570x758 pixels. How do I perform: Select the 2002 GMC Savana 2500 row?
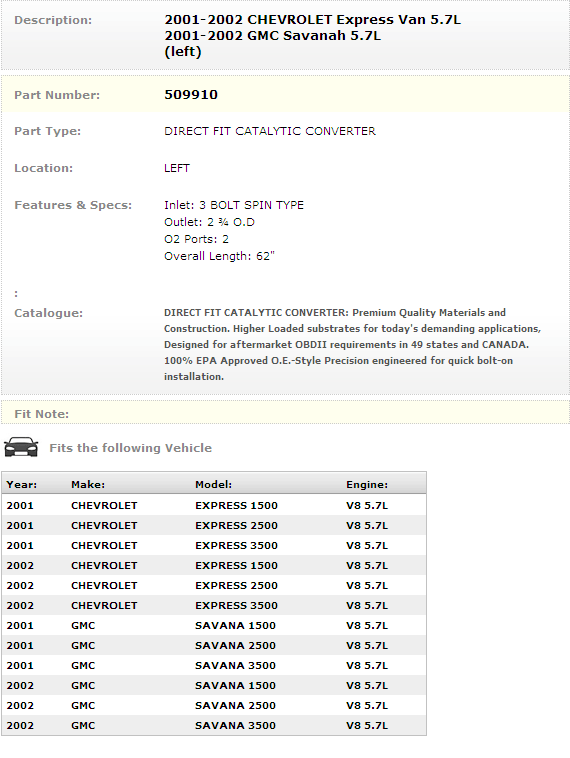(x=214, y=705)
